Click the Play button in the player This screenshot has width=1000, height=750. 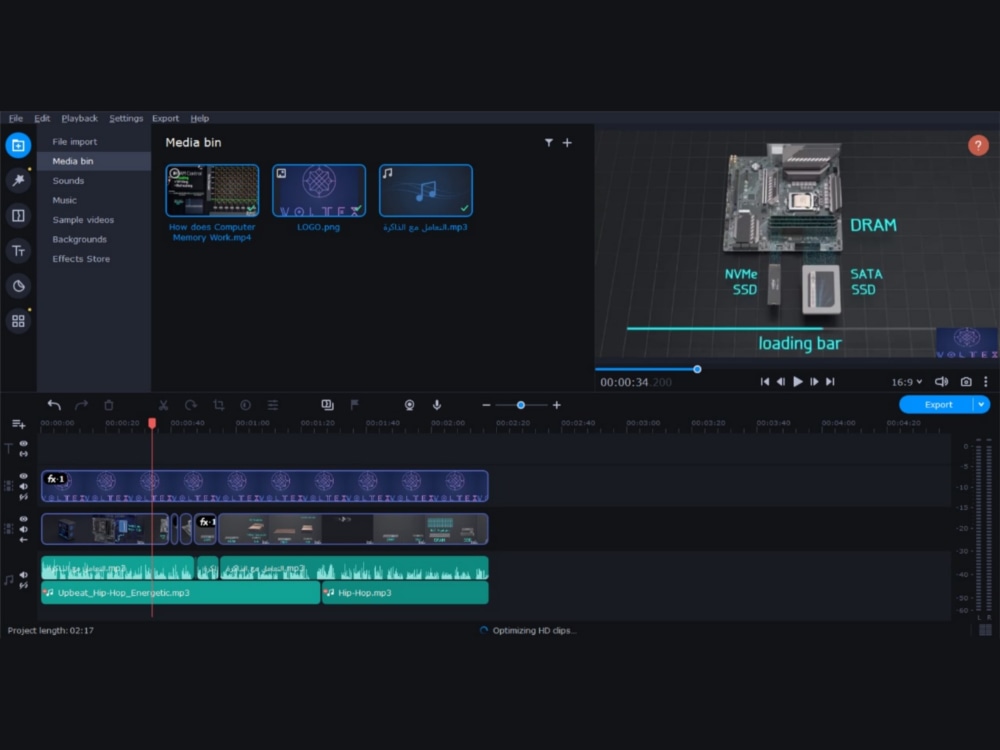pyautogui.click(x=797, y=382)
